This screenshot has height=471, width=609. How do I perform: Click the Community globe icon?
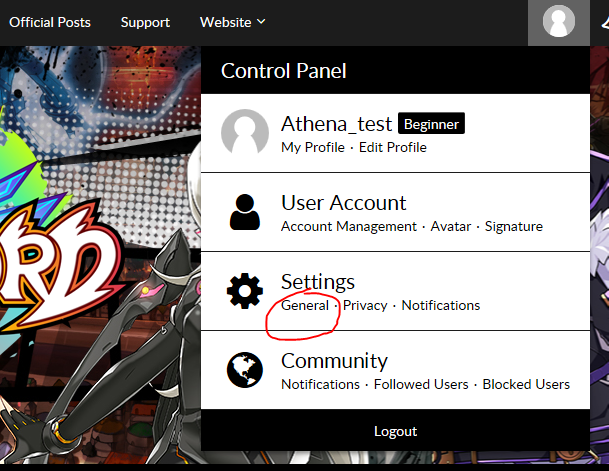pyautogui.click(x=245, y=370)
